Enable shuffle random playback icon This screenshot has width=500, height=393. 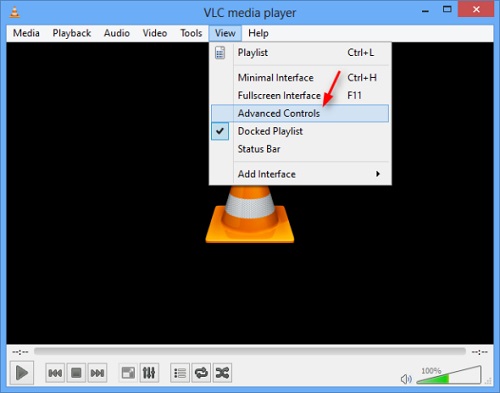[x=222, y=373]
